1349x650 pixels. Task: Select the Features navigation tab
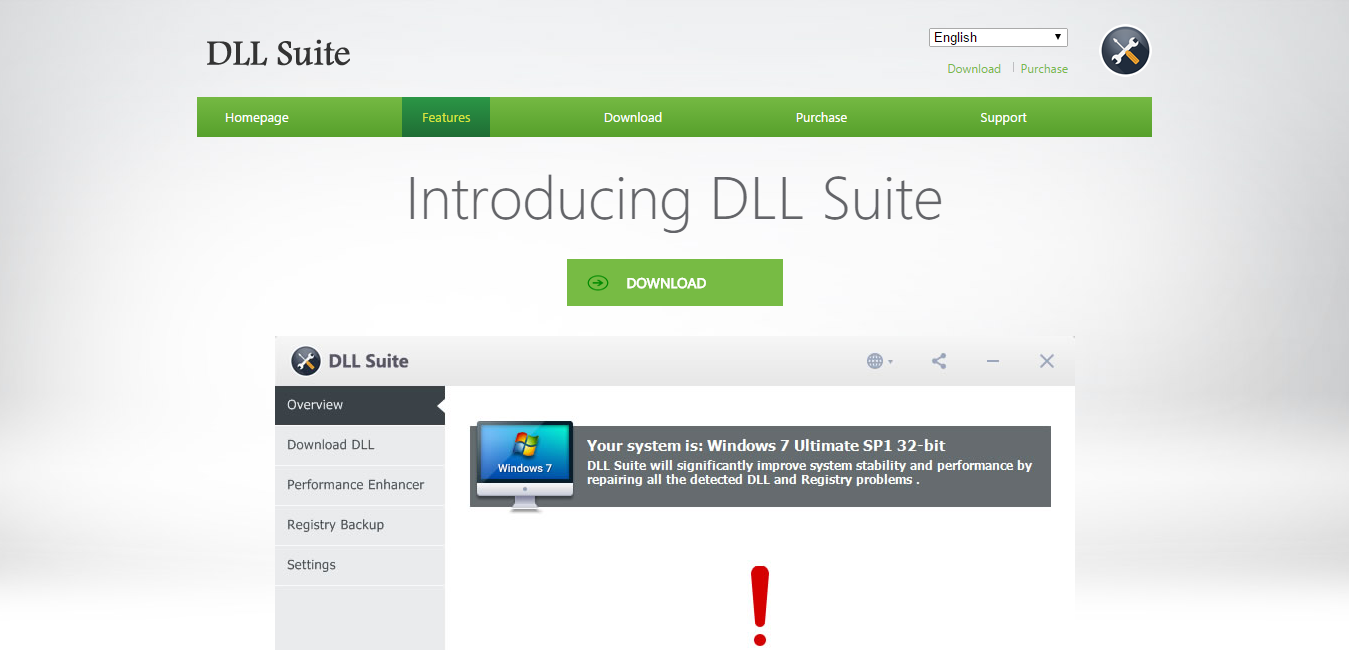click(x=446, y=117)
